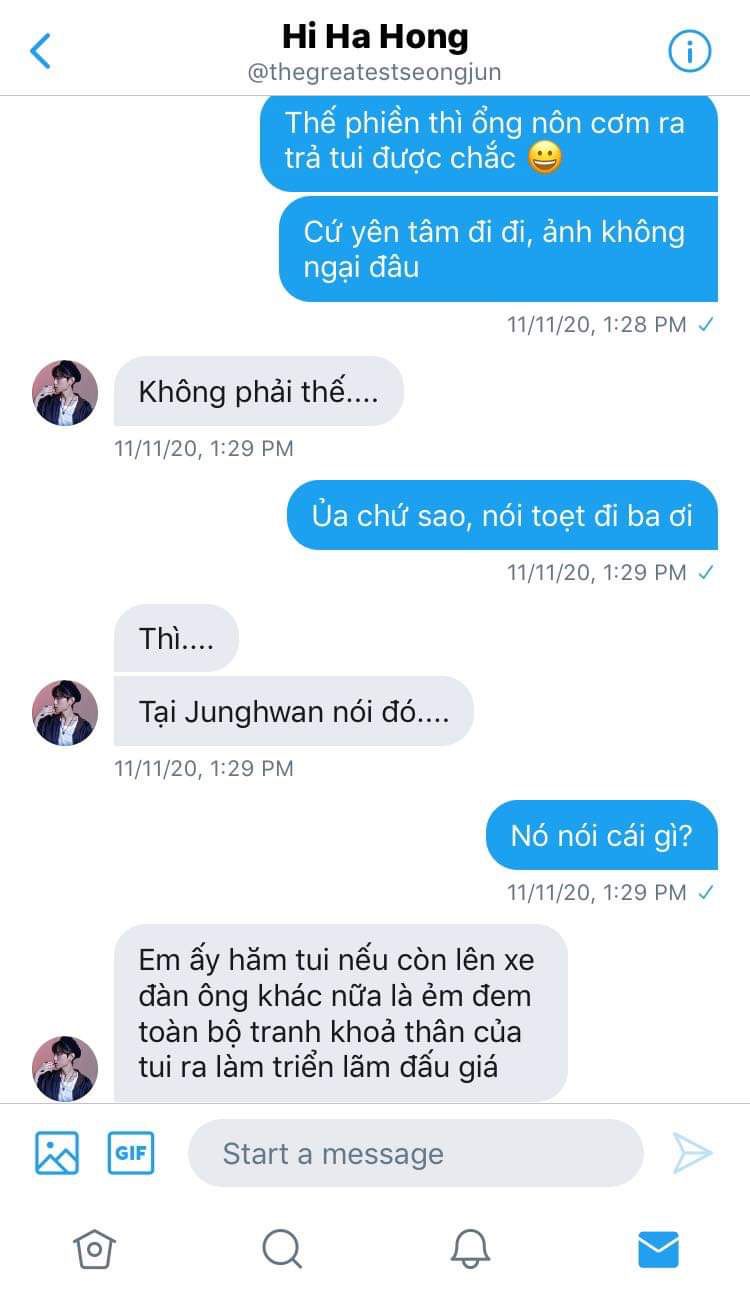
Task: Tap the 1:28 PM read checkmark timestamp
Action: click(x=610, y=324)
